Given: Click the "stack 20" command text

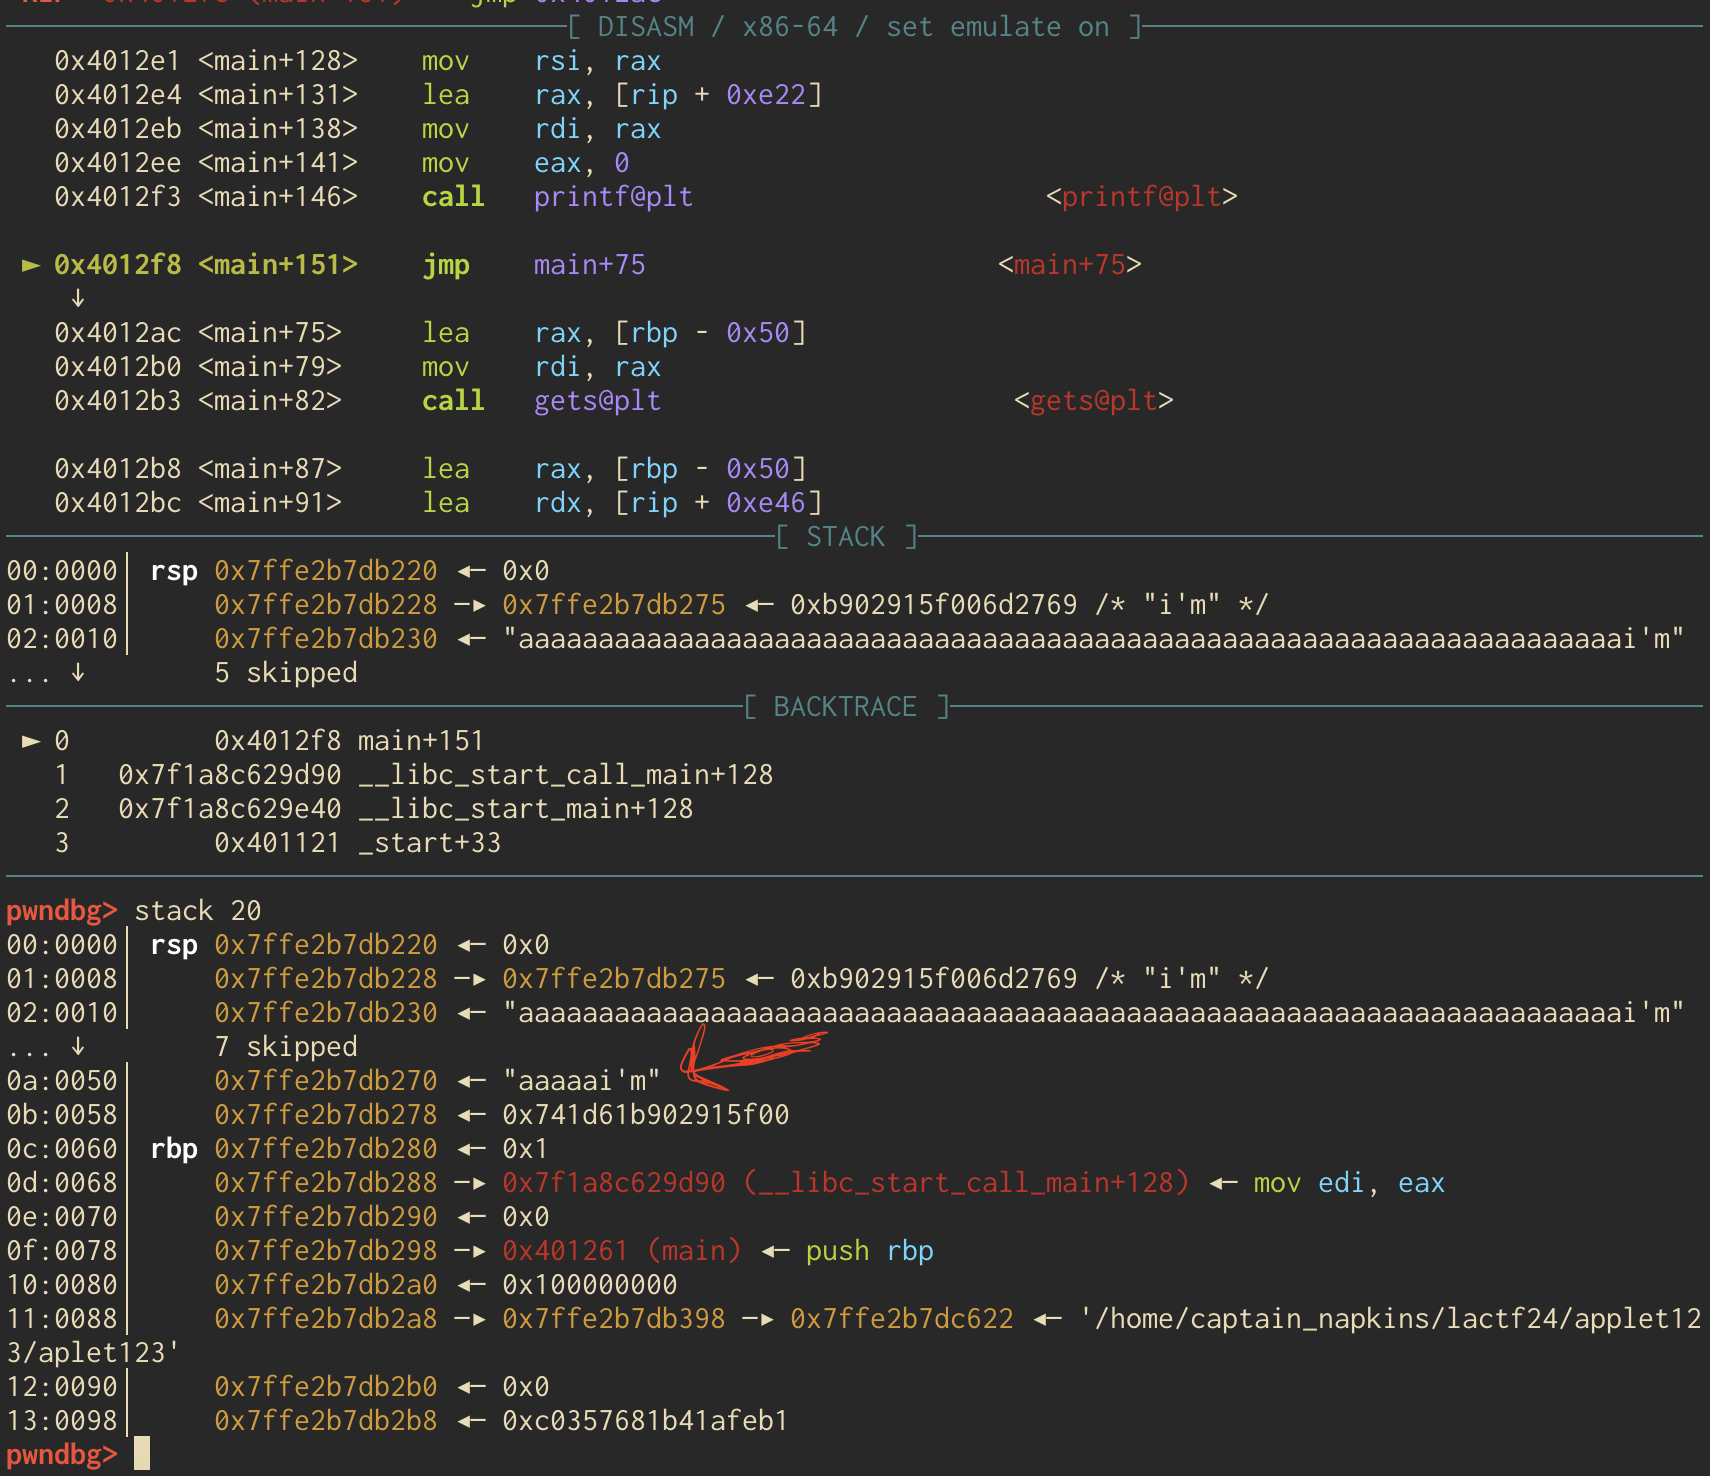Looking at the screenshot, I should point(197,911).
